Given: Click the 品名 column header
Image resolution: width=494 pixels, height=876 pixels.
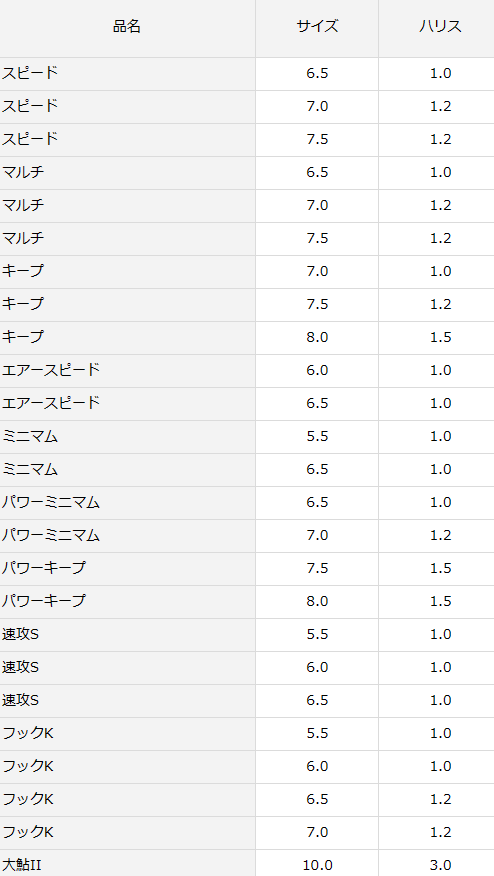Looking at the screenshot, I should (127, 26).
